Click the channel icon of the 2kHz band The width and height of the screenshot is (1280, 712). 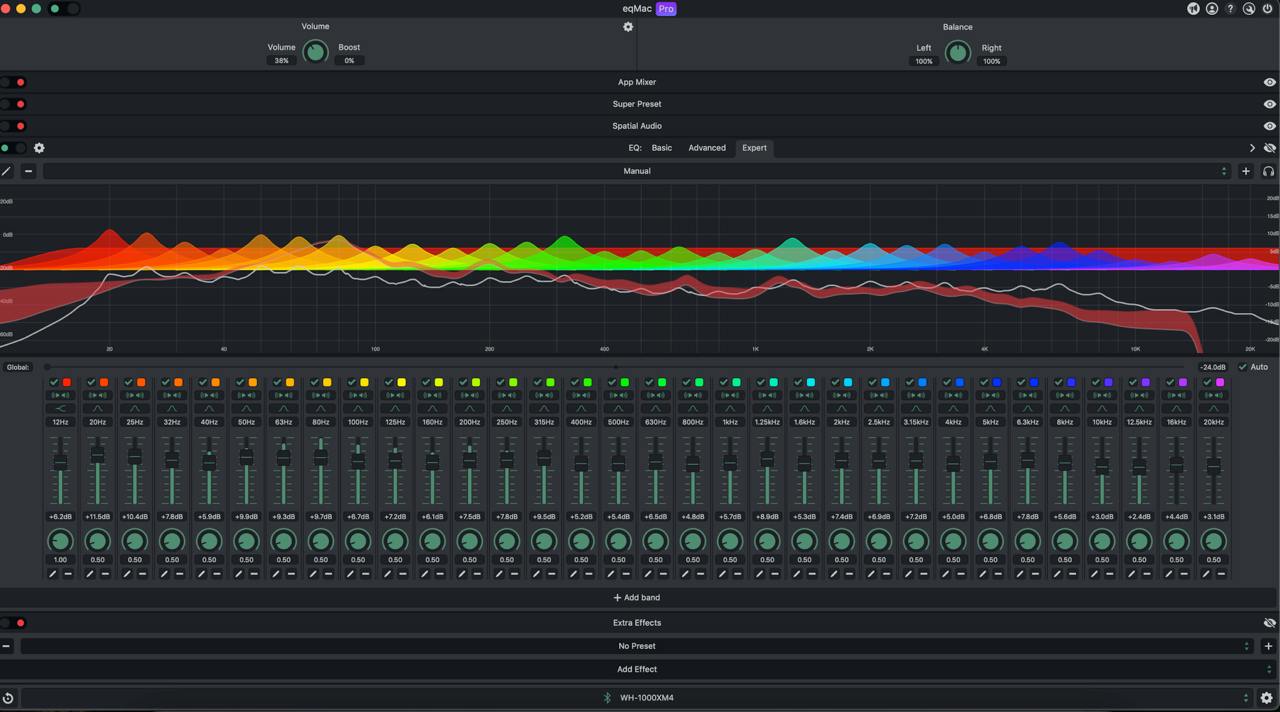842,395
